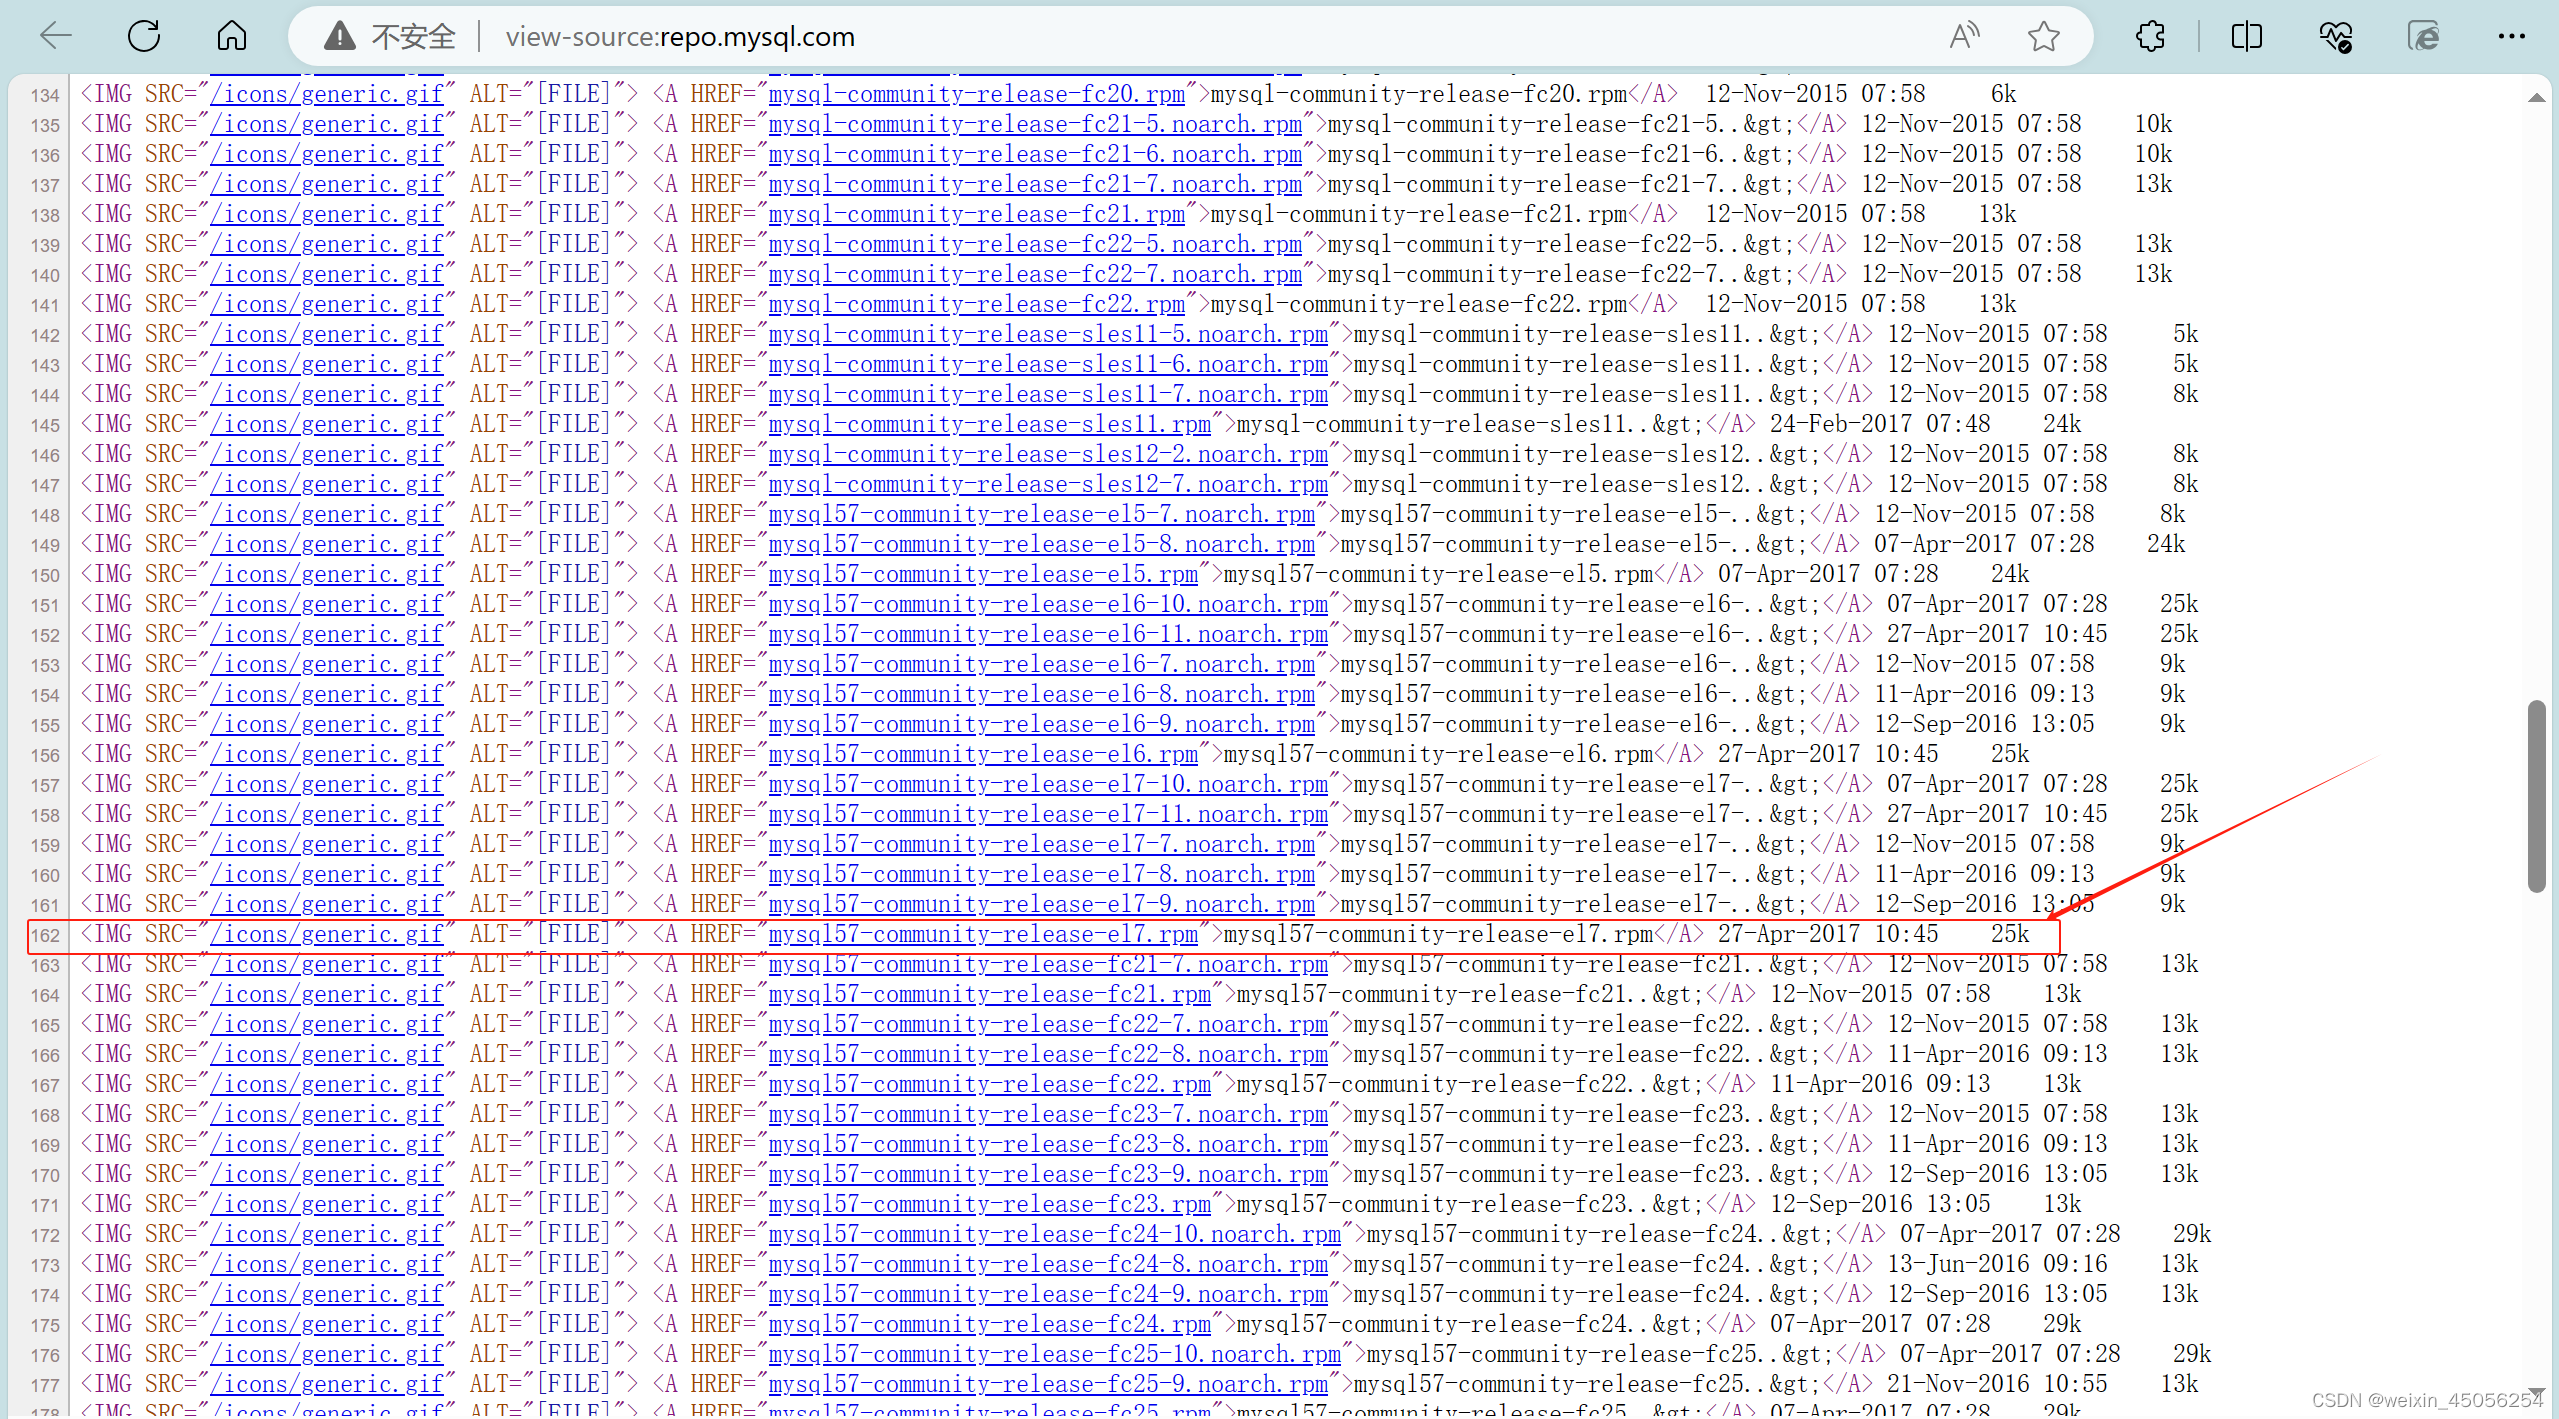
Task: Open /icons/generic.gif link on line 134
Action: (327, 94)
